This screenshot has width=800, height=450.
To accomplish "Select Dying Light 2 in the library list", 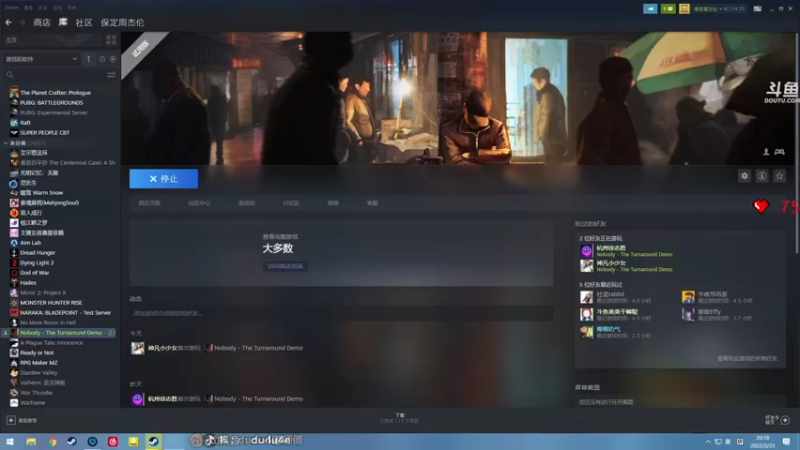I will point(37,263).
